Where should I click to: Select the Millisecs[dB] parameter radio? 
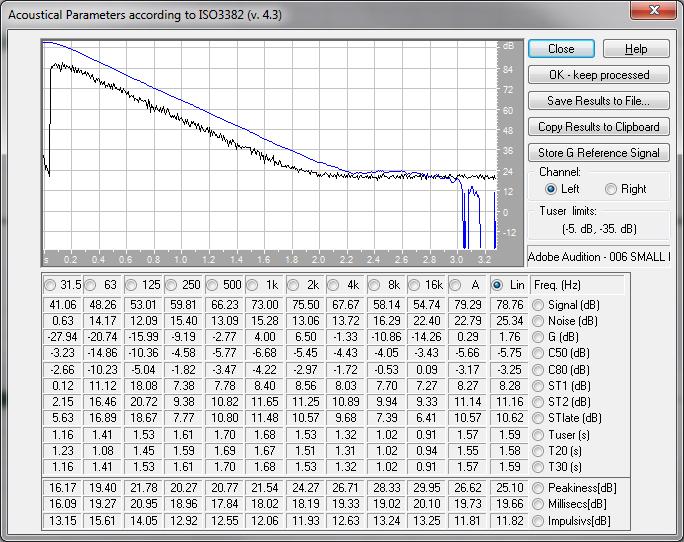click(x=538, y=504)
